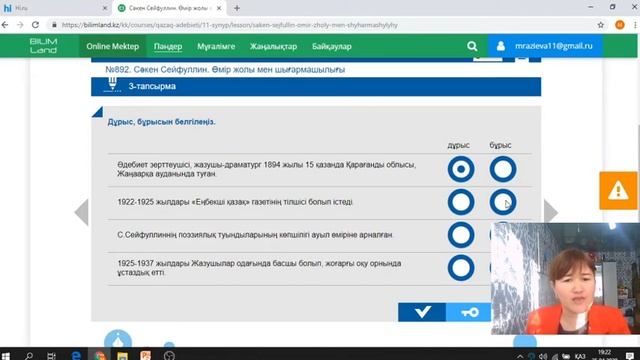Mark the 1922-1925 newspaper statement as 'дұрыс'
This screenshot has height=360, width=640.
click(x=461, y=202)
